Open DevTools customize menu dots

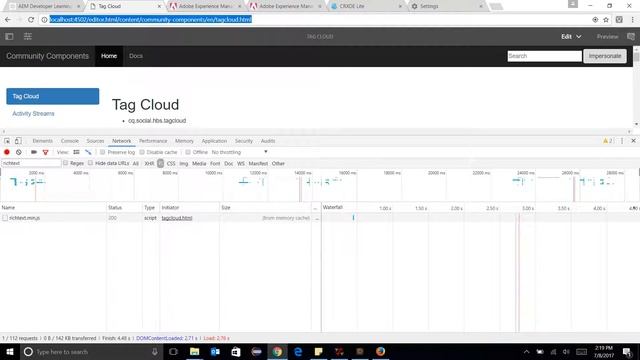(x=622, y=141)
